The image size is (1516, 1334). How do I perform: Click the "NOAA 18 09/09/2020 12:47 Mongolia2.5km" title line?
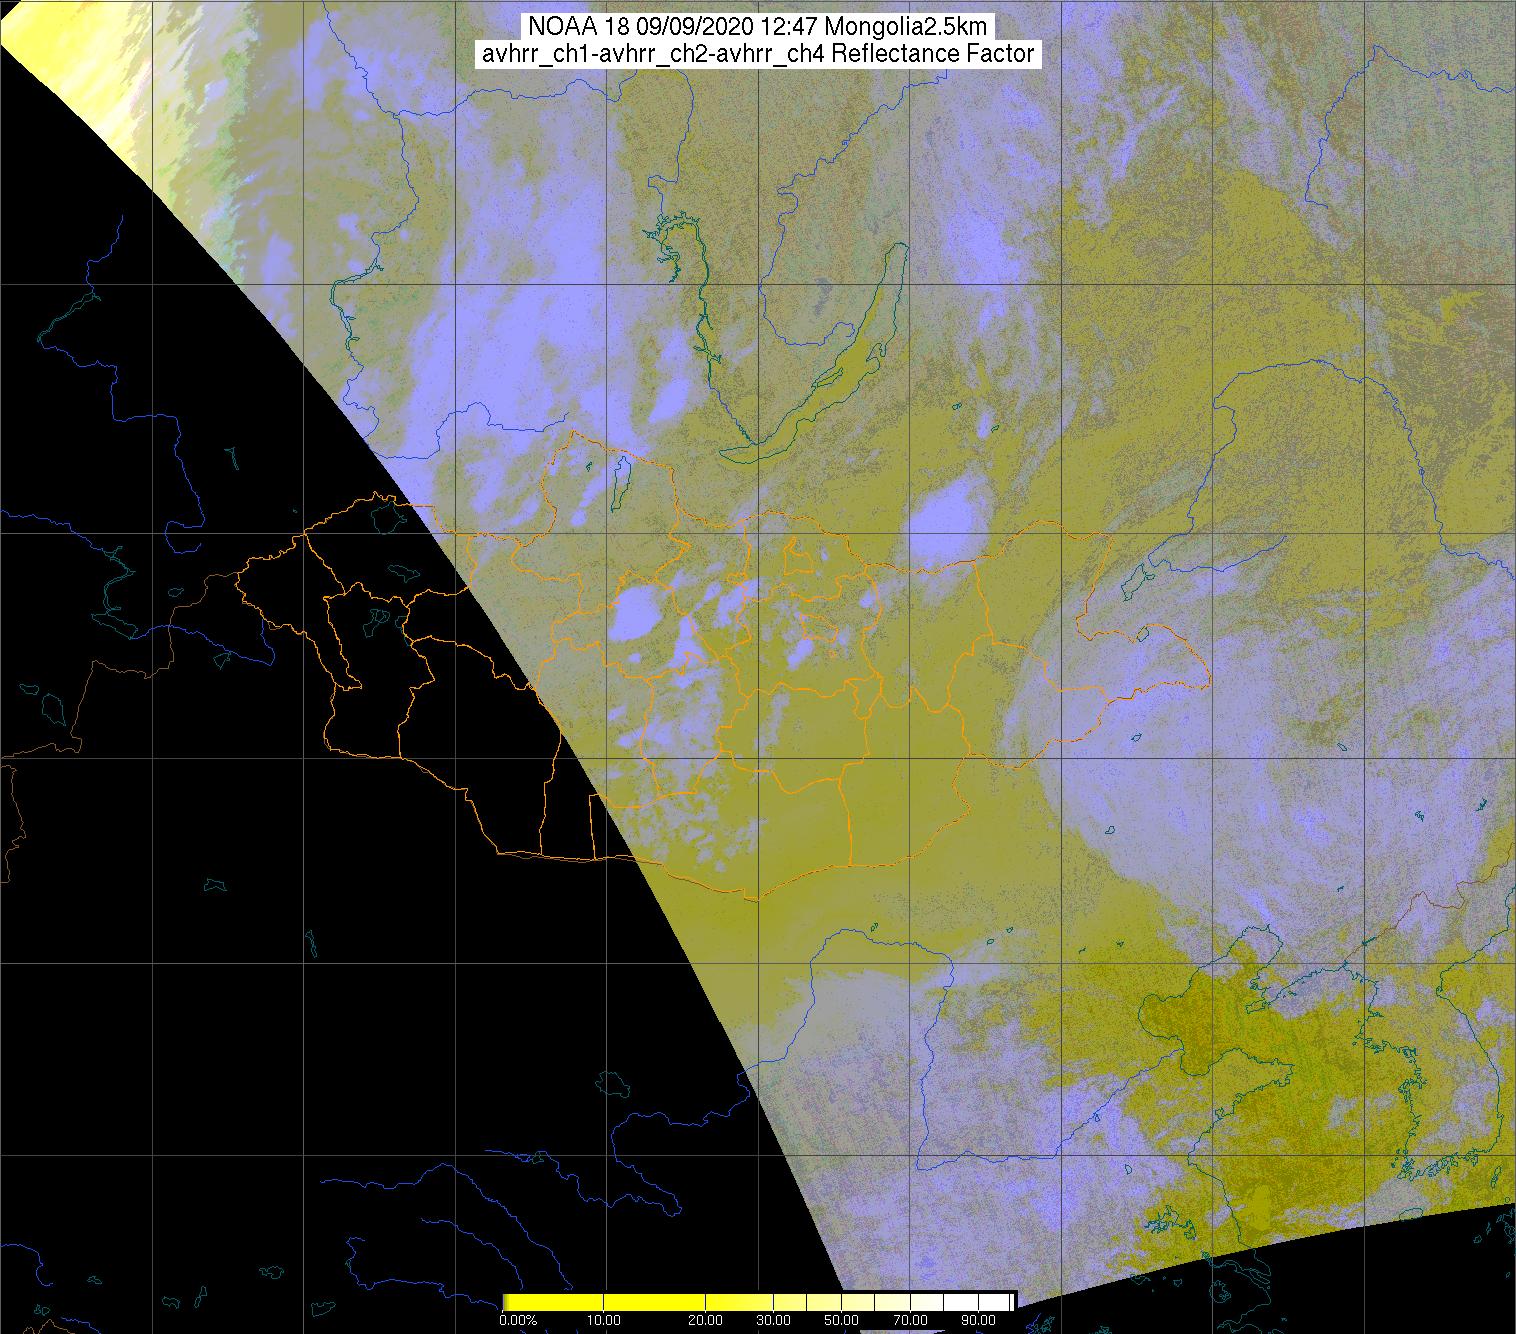758,26
